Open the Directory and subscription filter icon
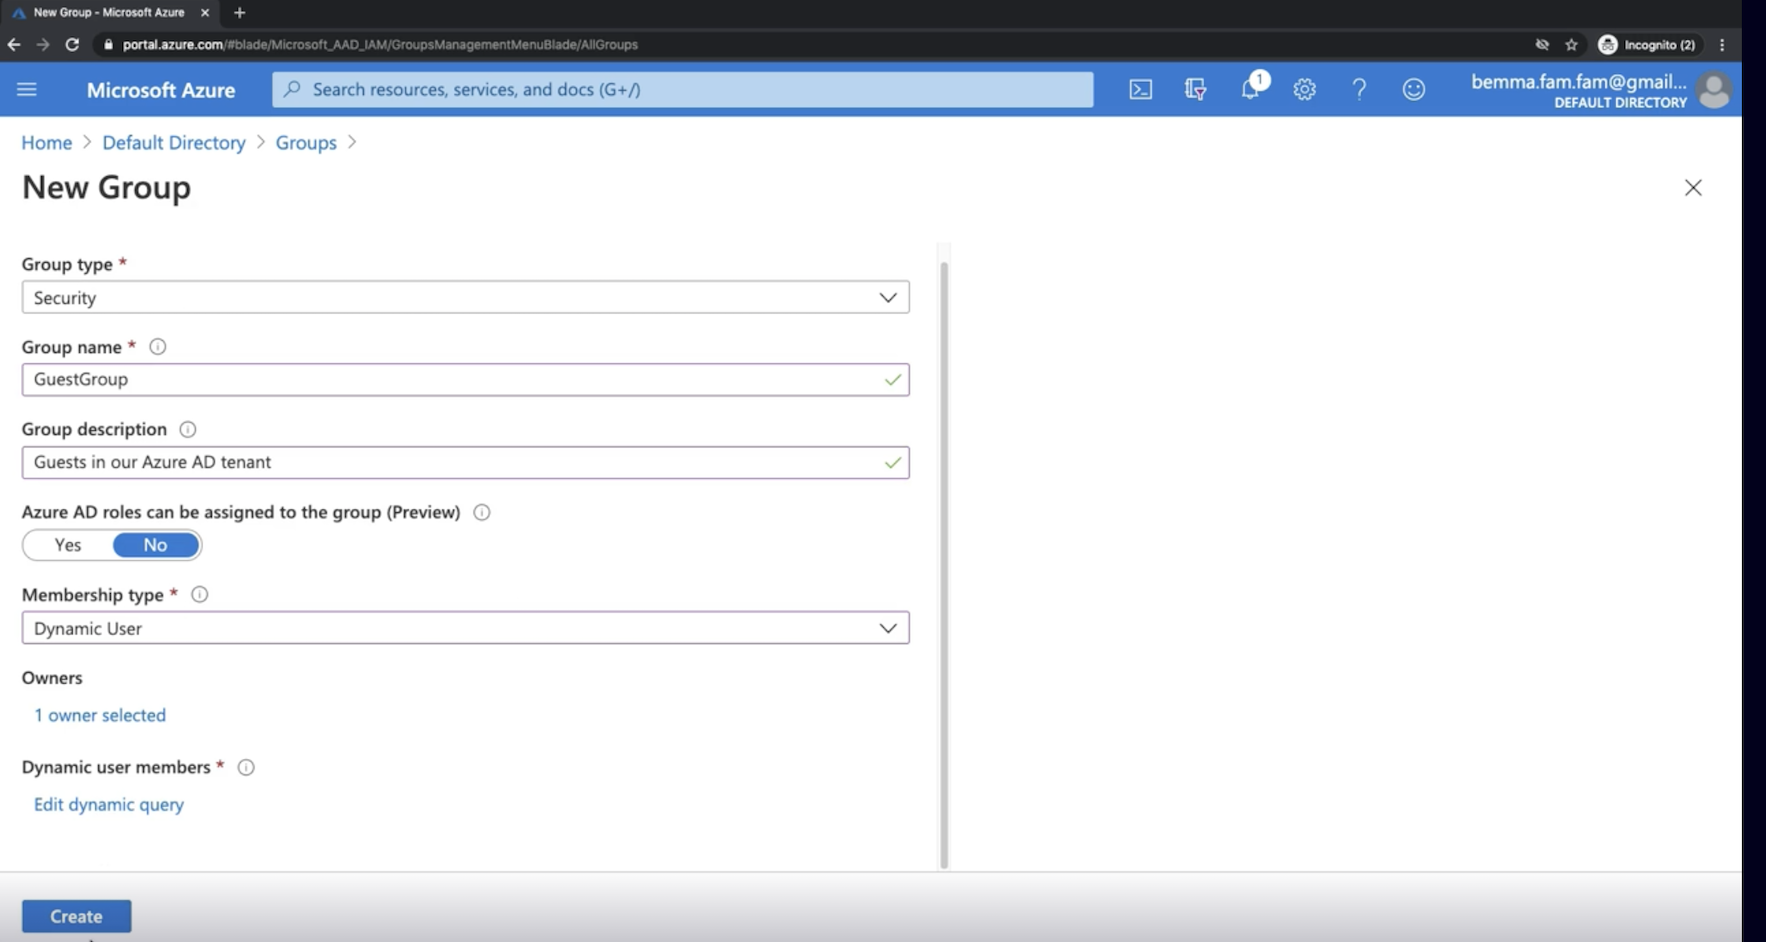This screenshot has height=942, width=1766. point(1195,89)
